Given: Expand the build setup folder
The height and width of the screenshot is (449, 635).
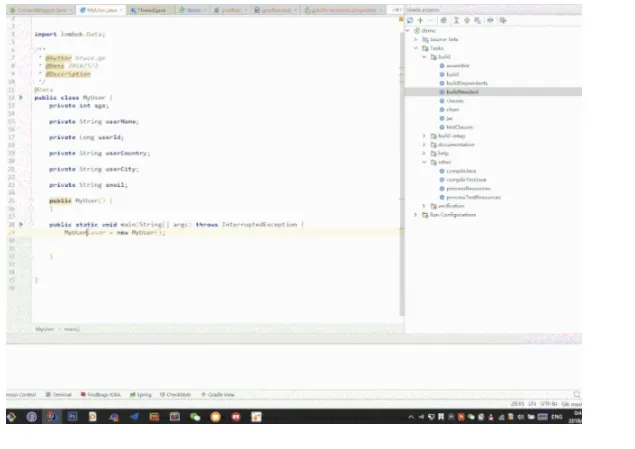Looking at the screenshot, I should tap(424, 136).
